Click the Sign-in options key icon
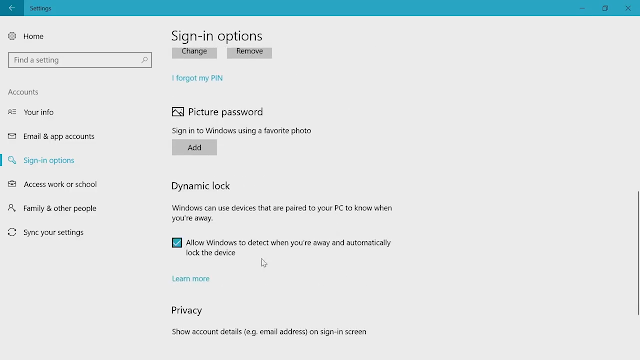 tap(12, 160)
